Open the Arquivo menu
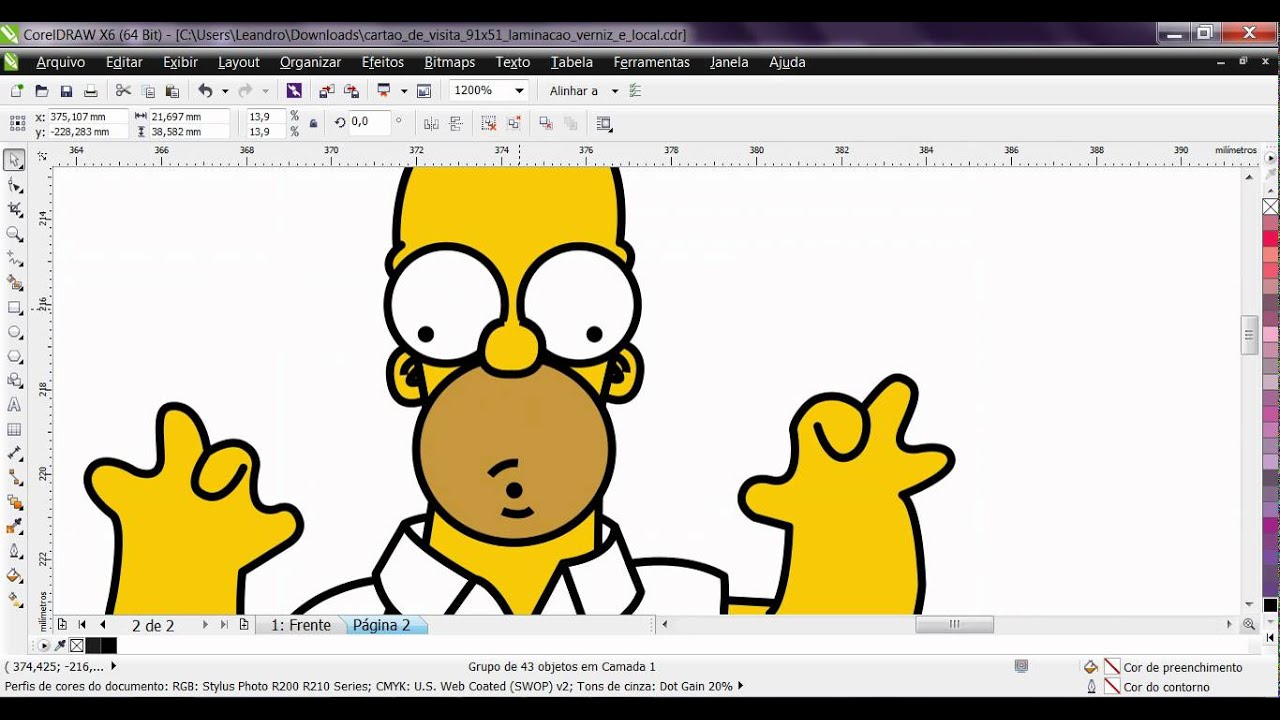 61,62
